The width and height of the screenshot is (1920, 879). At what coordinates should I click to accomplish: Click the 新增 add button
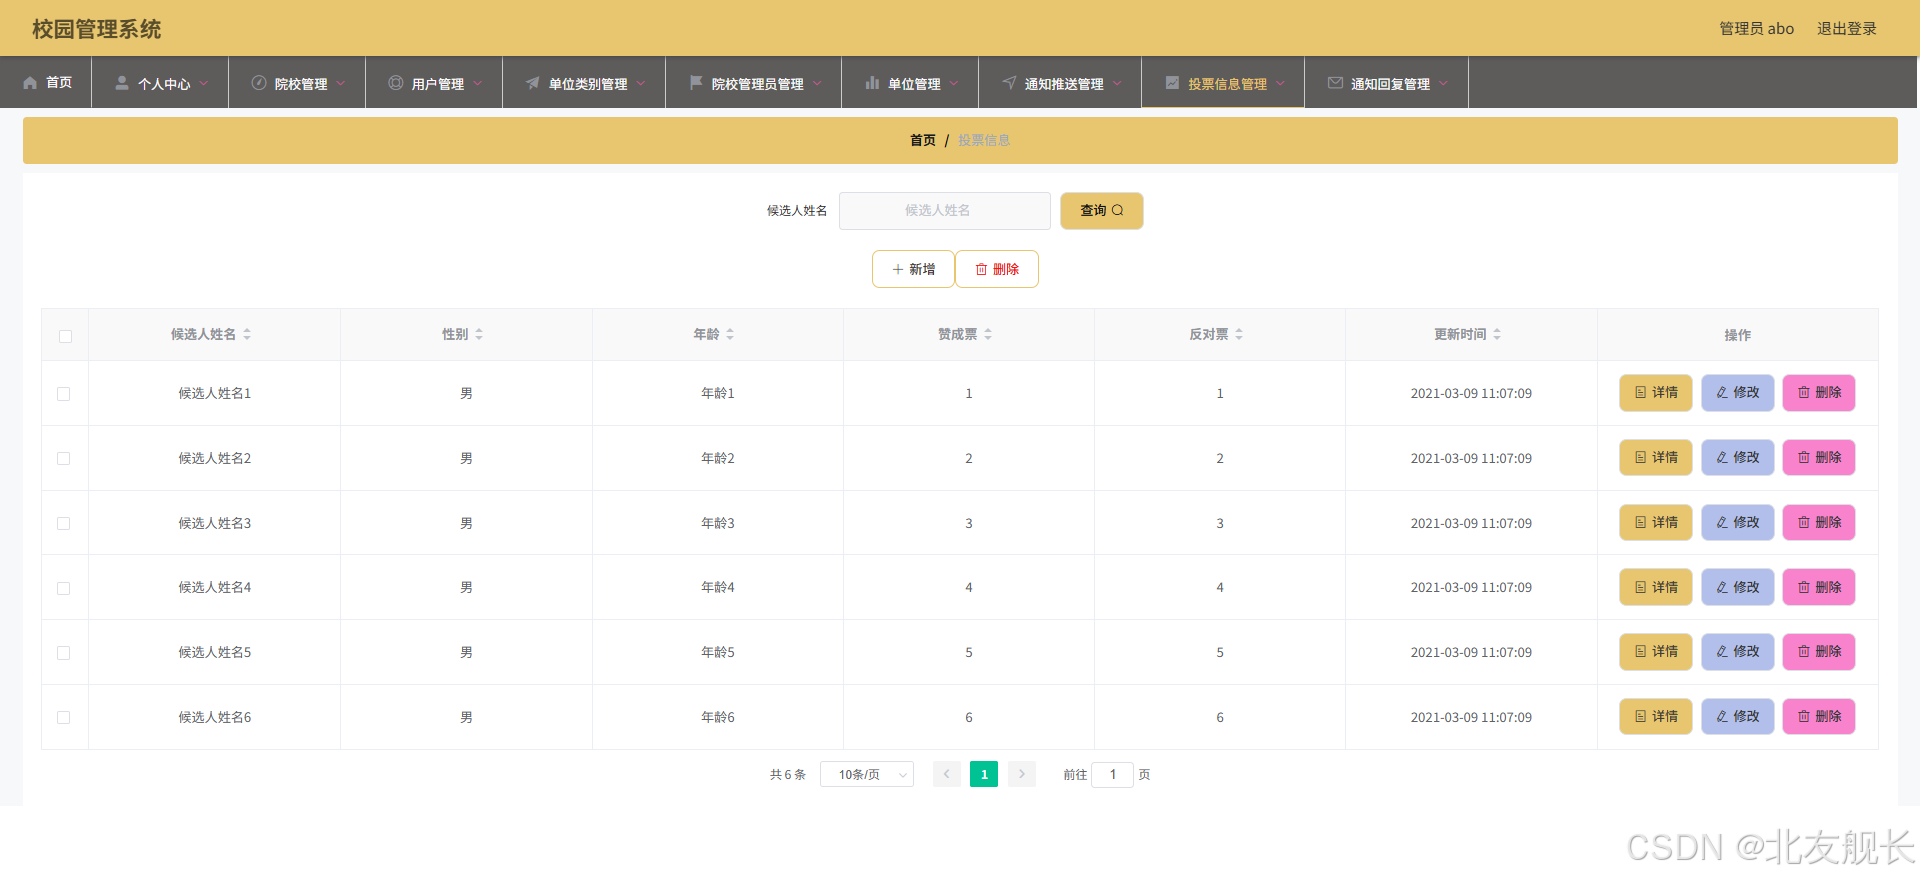913,269
